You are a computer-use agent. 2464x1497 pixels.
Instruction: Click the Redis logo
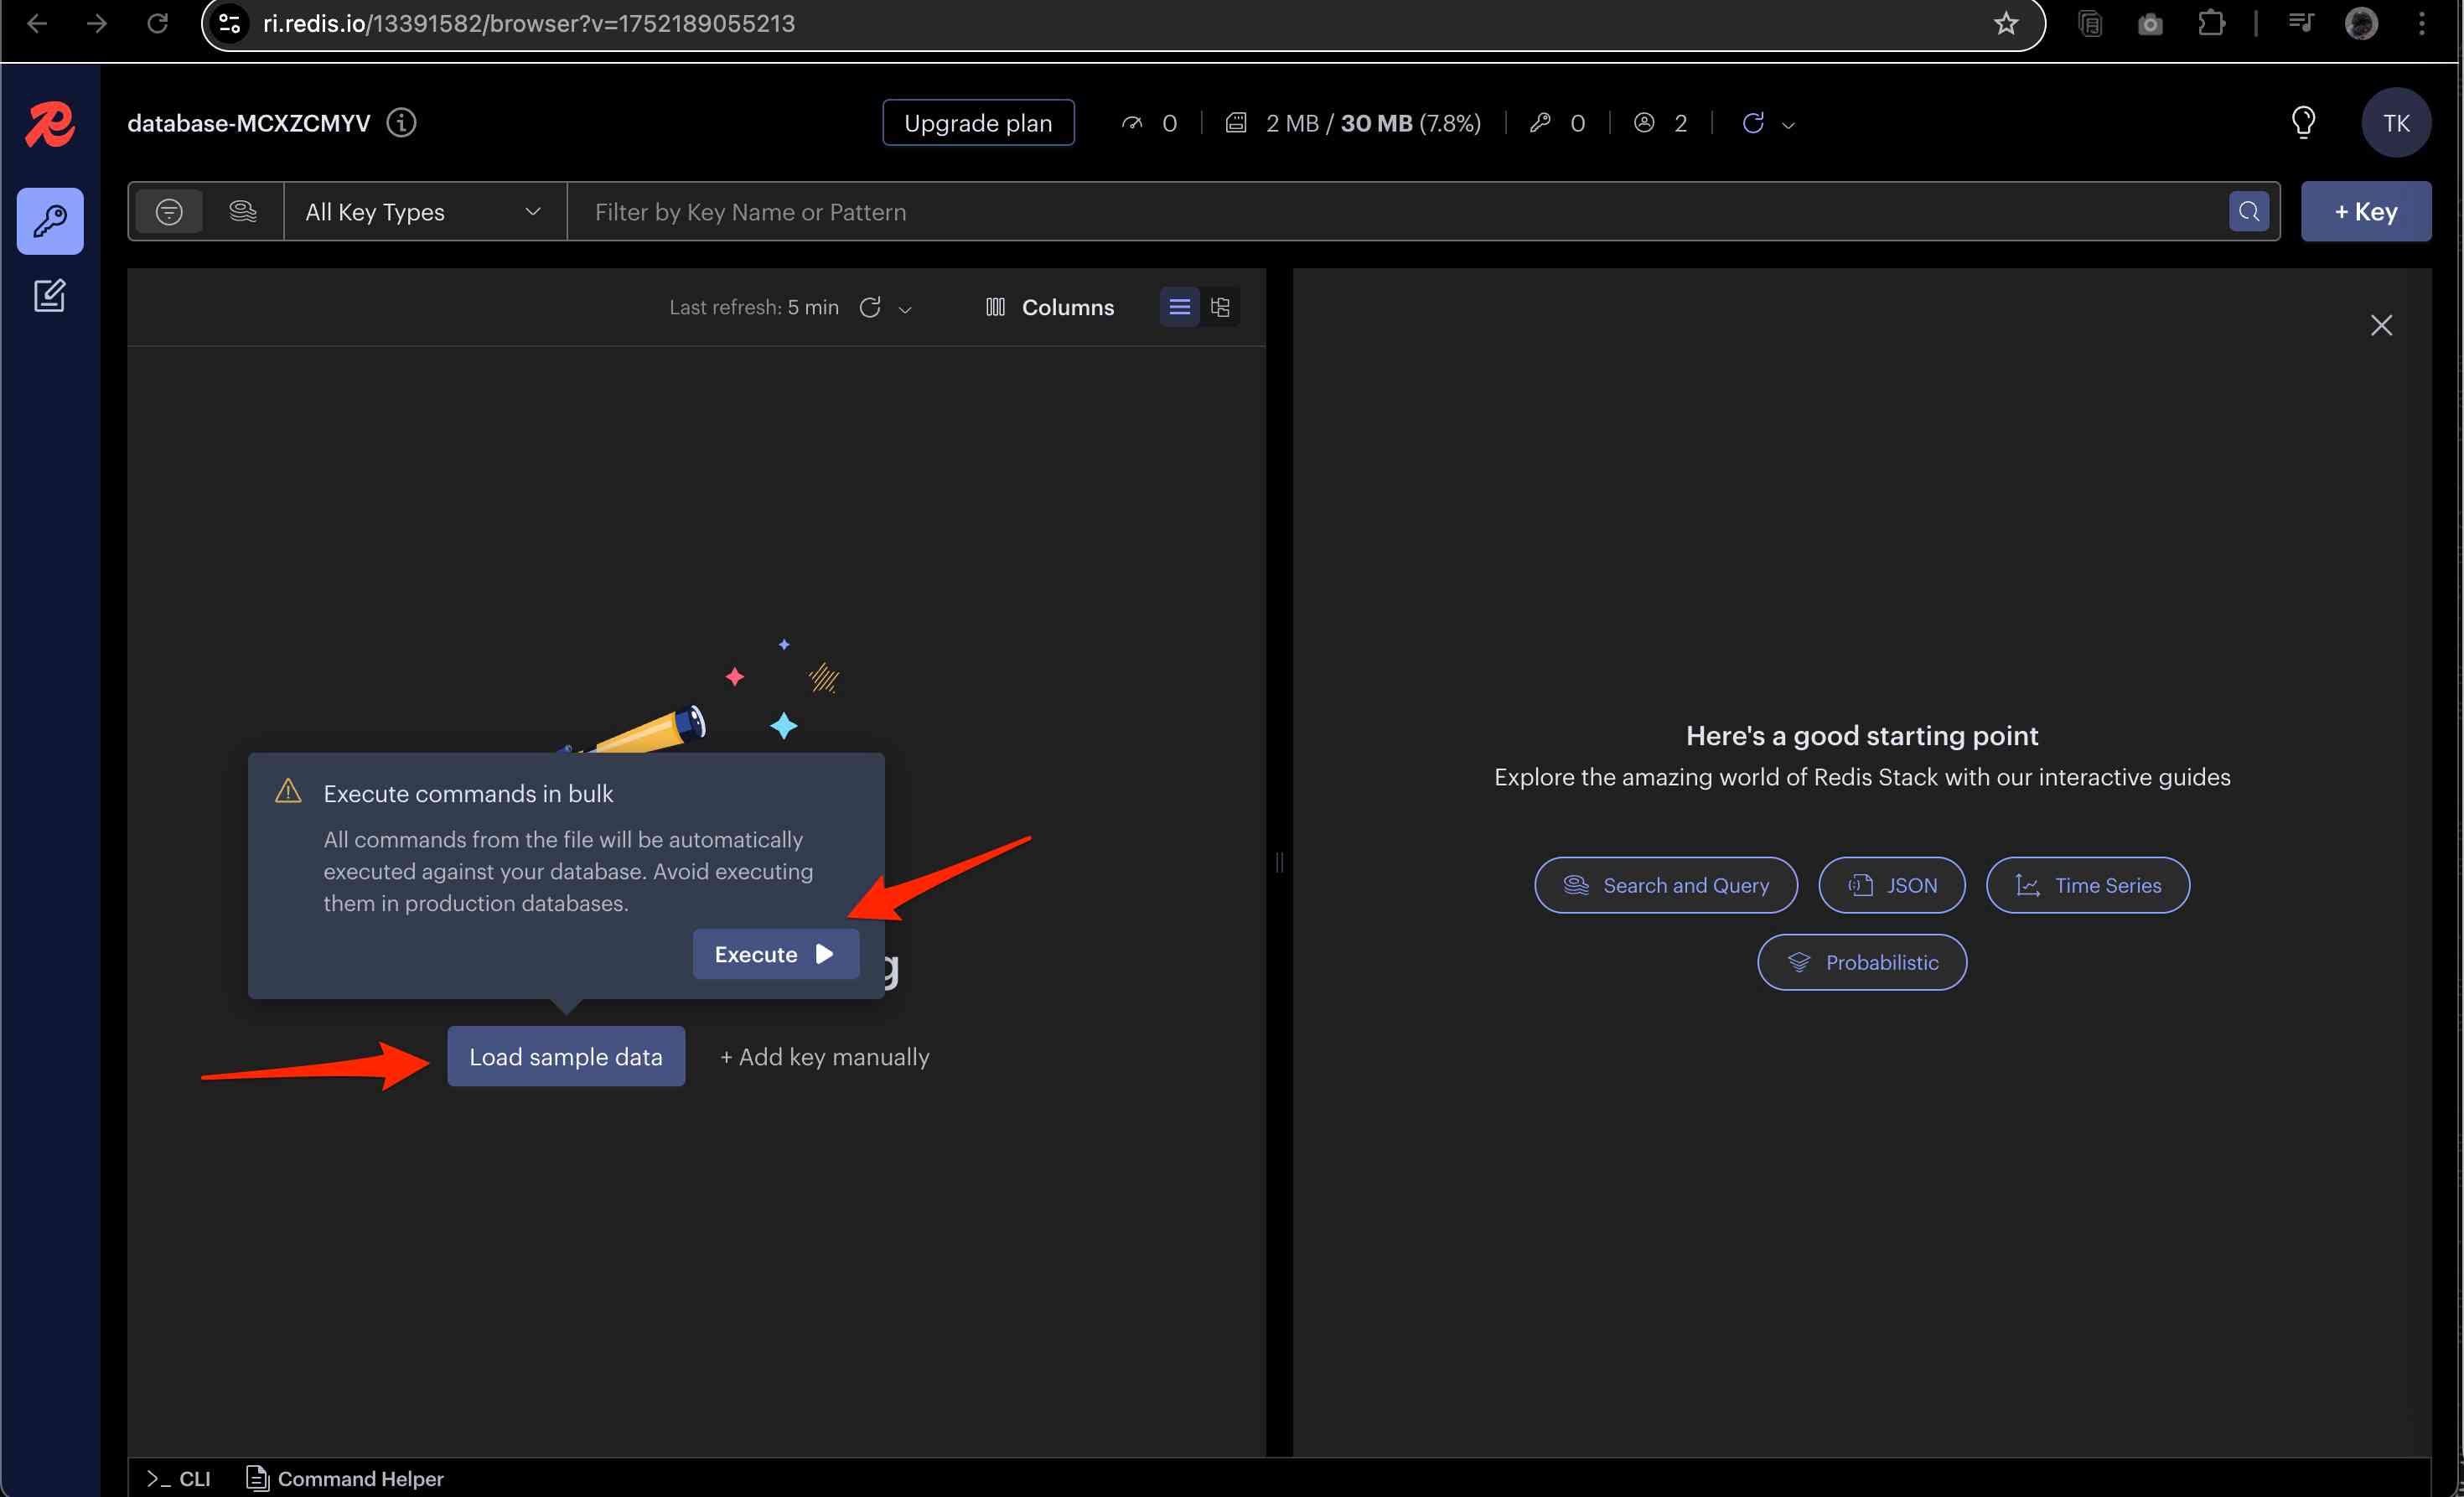(49, 125)
